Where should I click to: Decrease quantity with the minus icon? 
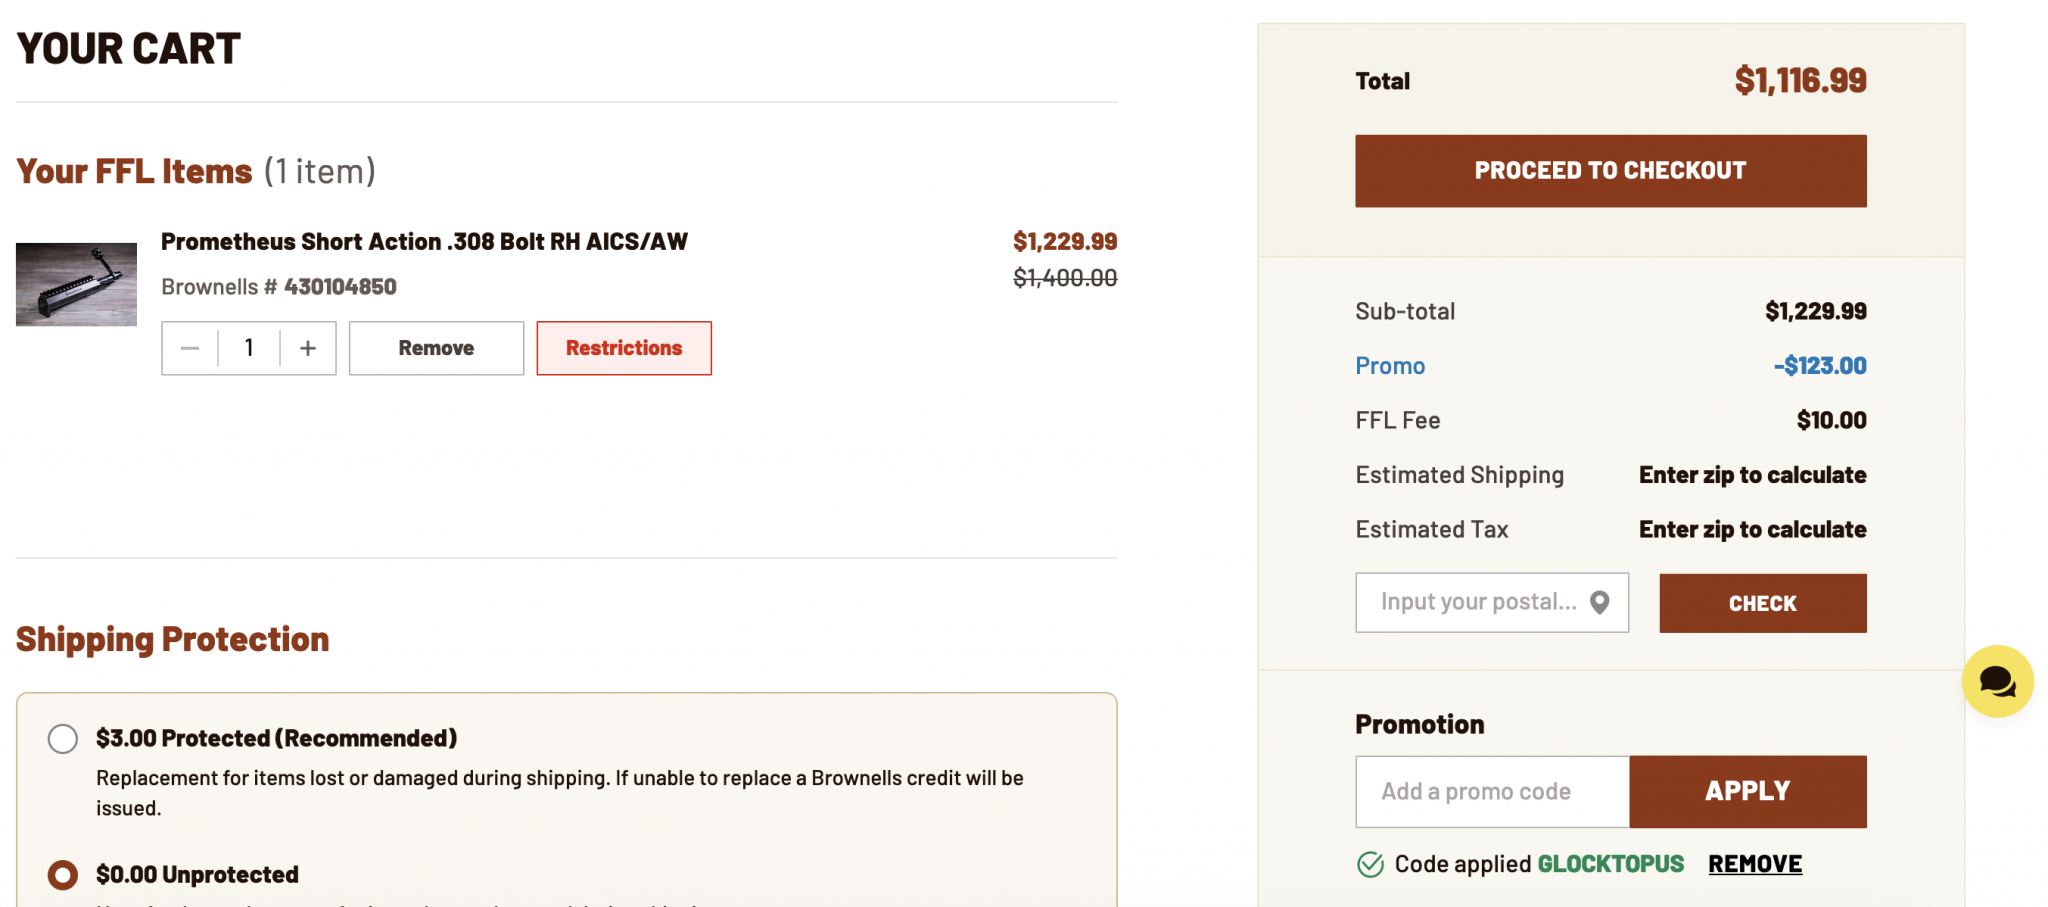(190, 348)
